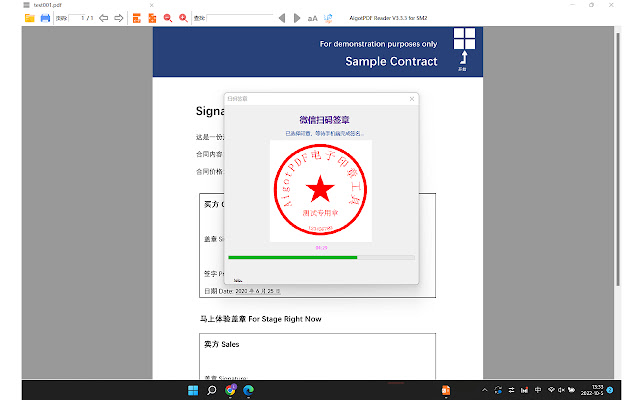
Task: Focus the search text field in toolbar
Action: (x=240, y=18)
